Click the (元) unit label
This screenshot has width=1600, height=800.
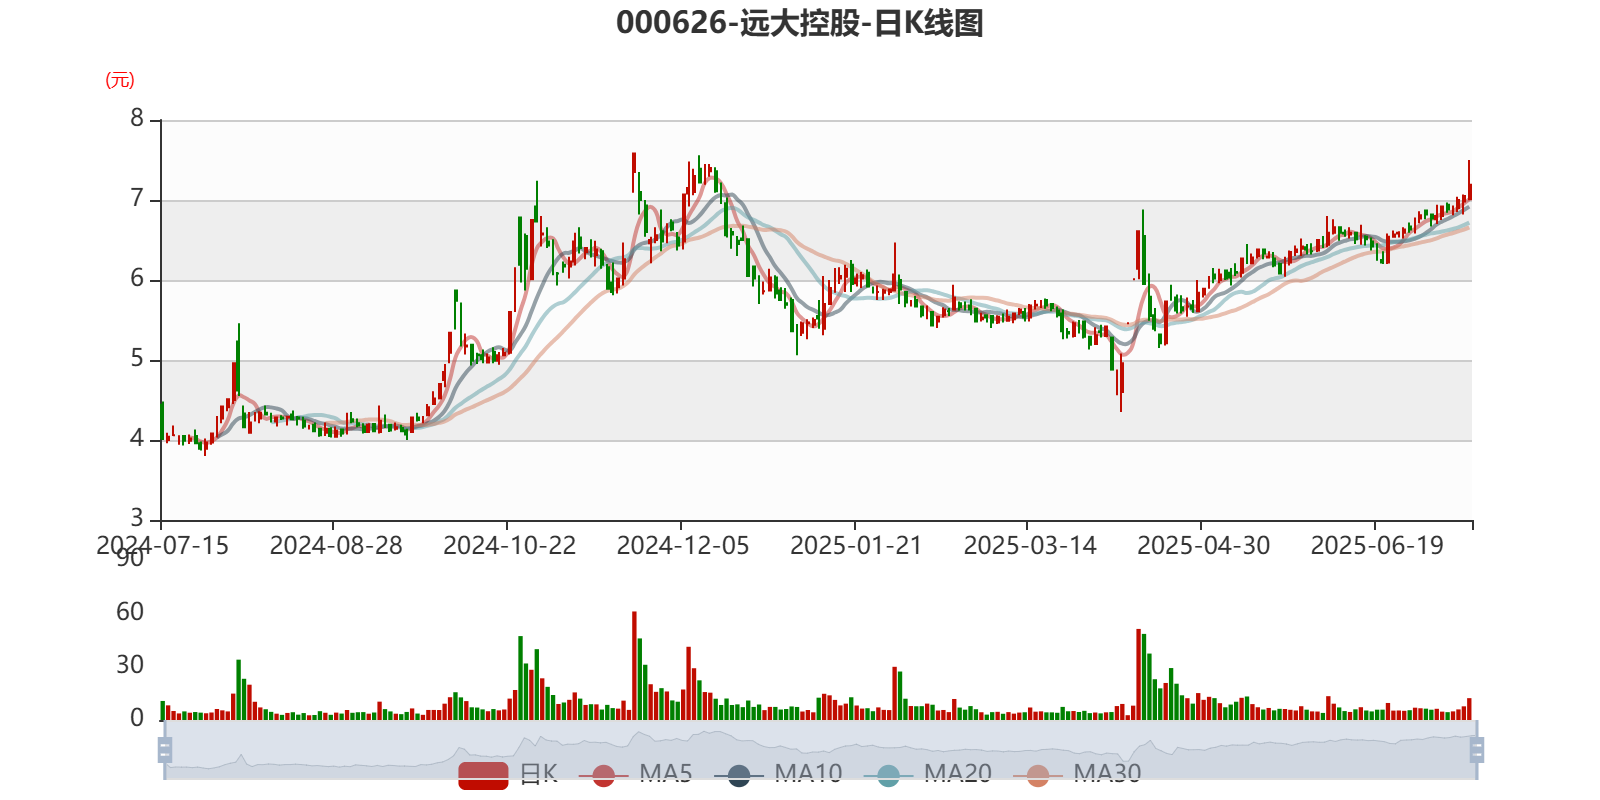click(120, 80)
